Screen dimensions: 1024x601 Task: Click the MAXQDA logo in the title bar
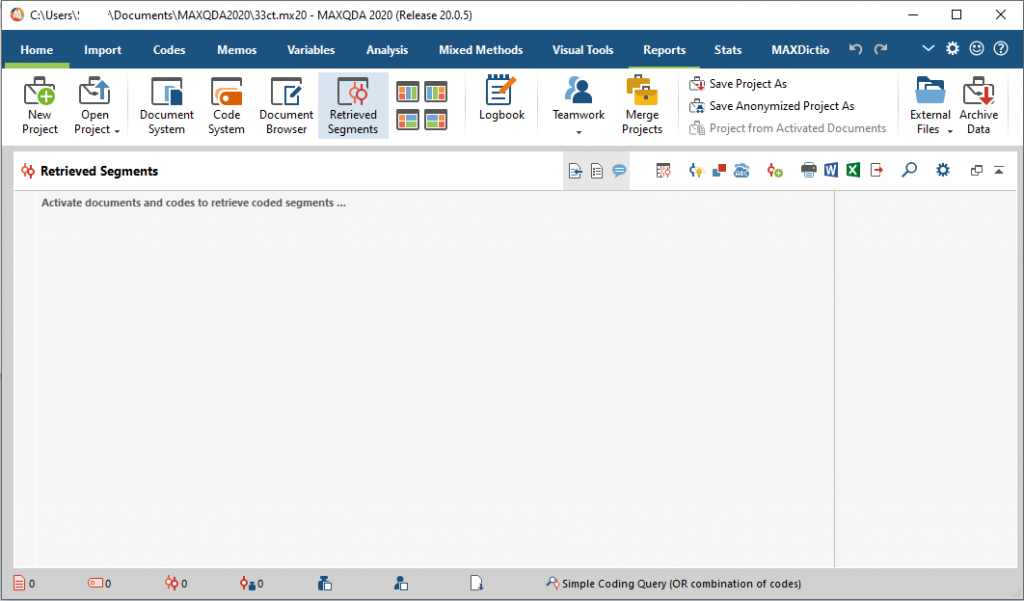tap(17, 14)
